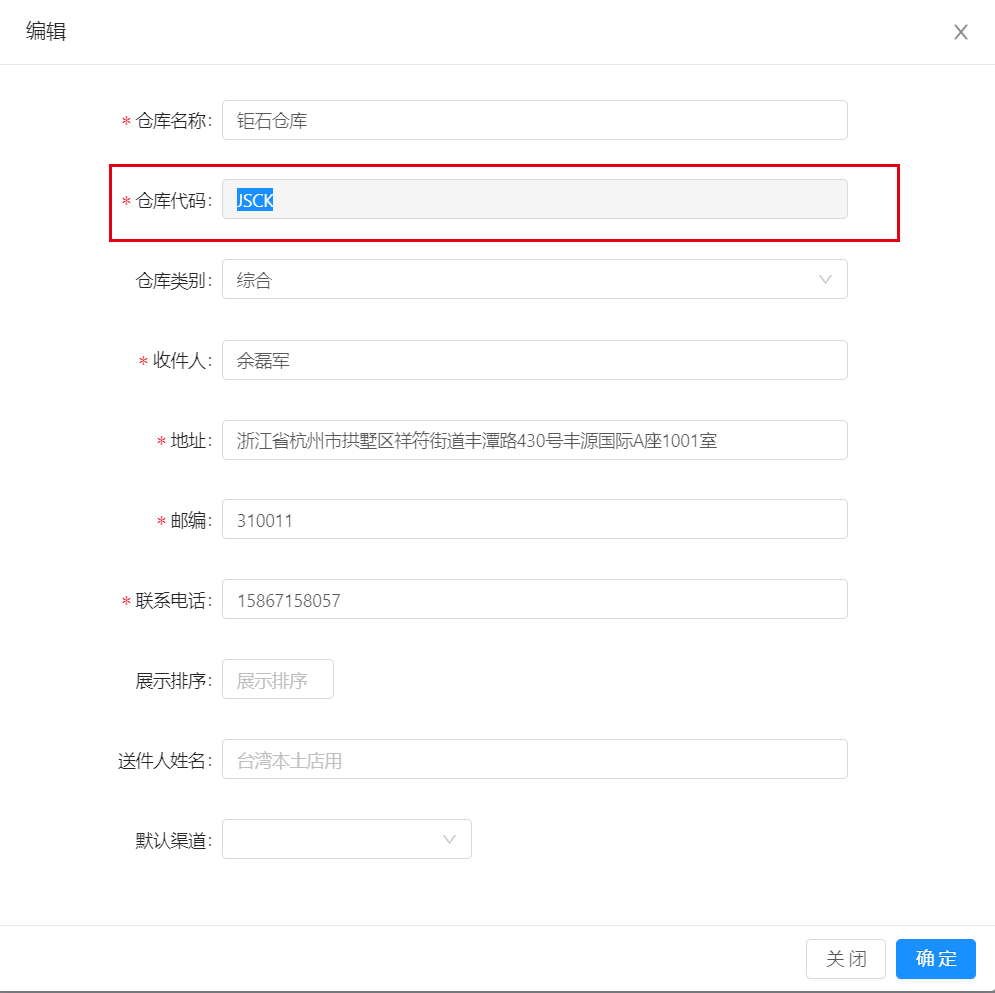Close the 编辑 dialog with the X icon
The width and height of the screenshot is (995, 993).
(x=961, y=32)
